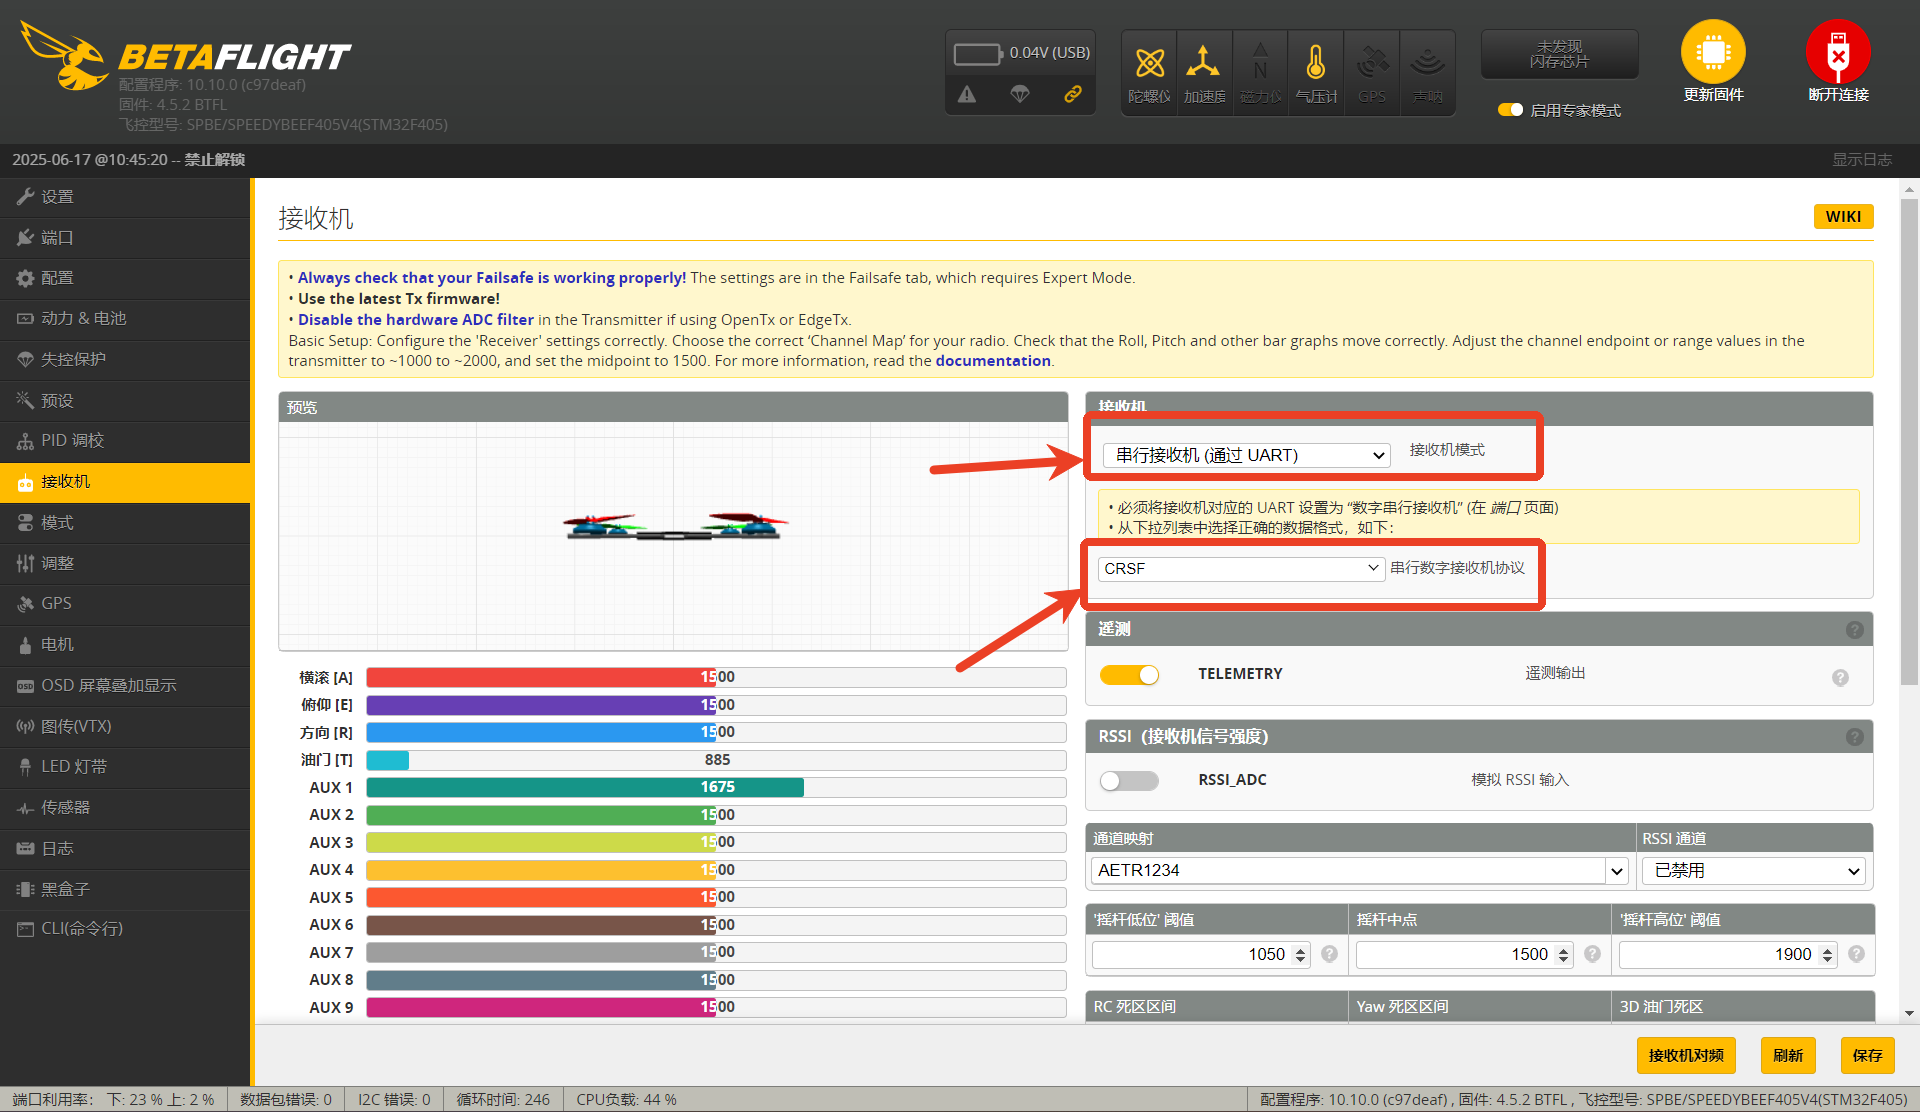Click the barometer thermometer icon
This screenshot has width=1920, height=1112.
[1315, 64]
